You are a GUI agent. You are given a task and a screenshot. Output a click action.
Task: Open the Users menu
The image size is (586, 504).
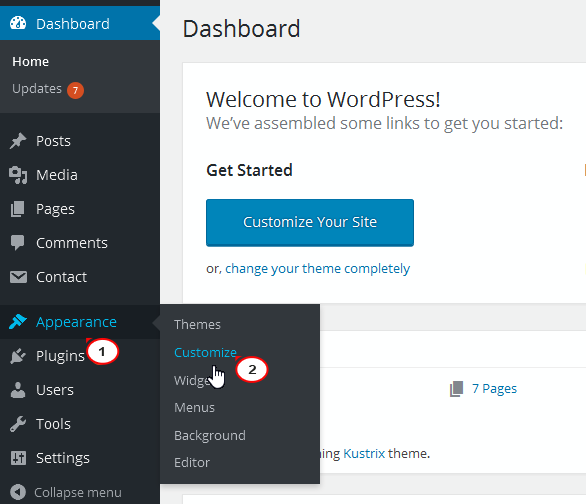[55, 390]
